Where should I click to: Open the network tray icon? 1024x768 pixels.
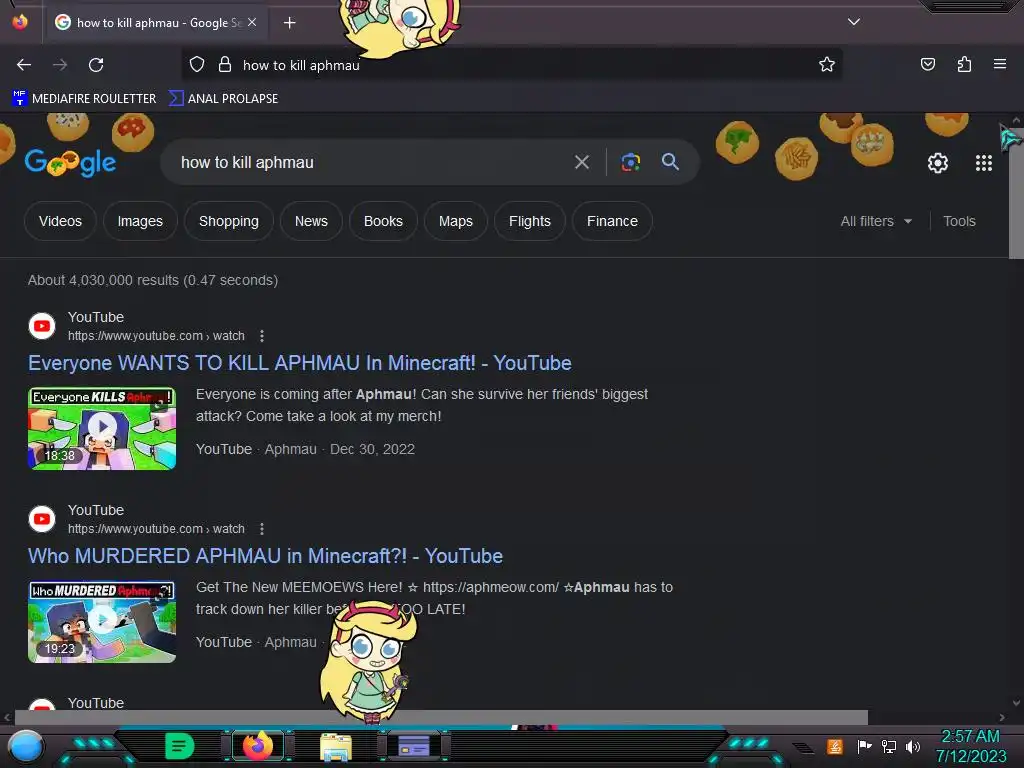pos(888,746)
